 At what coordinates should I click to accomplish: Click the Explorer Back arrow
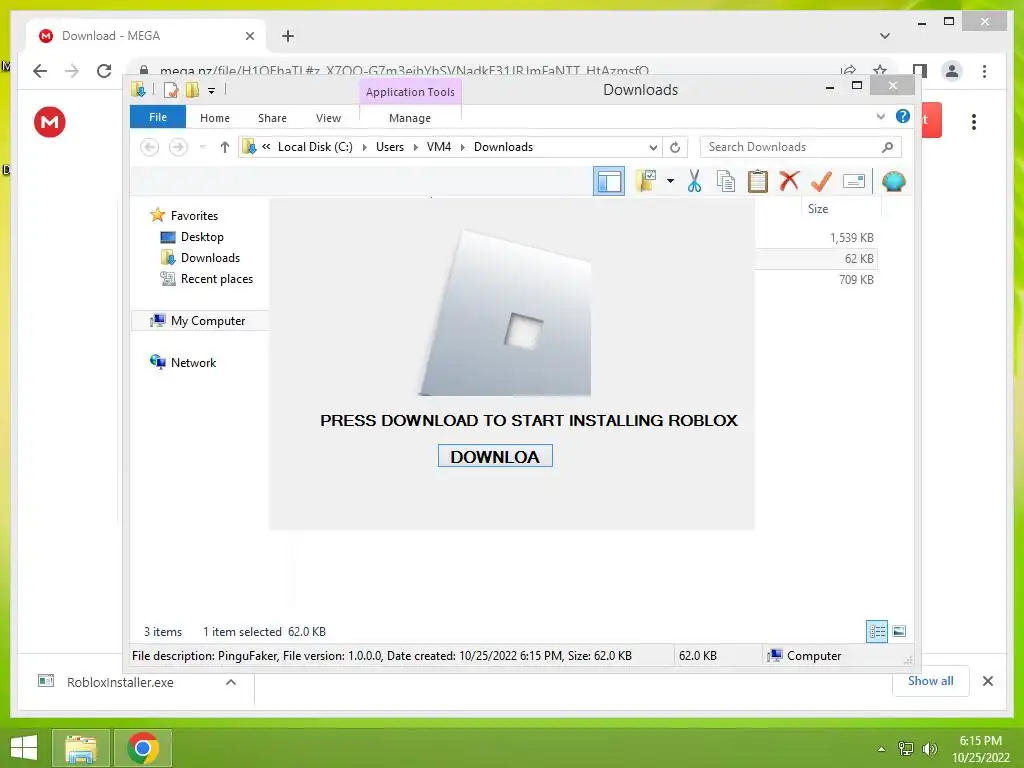(150, 147)
